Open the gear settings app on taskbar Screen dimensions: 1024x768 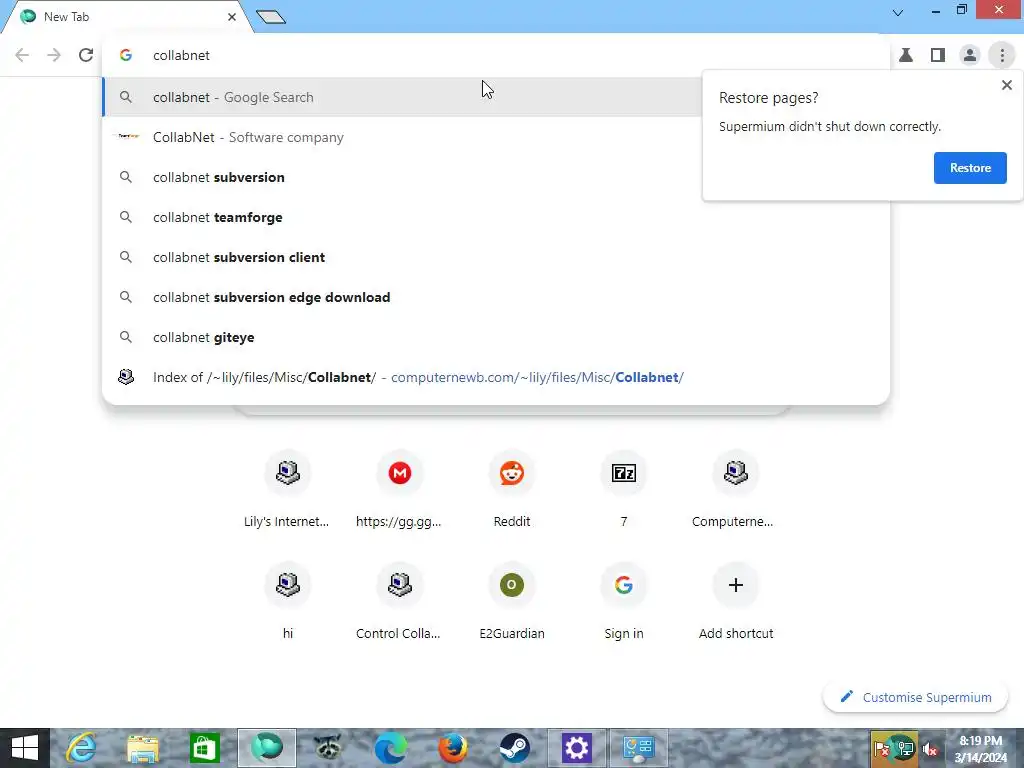(577, 748)
